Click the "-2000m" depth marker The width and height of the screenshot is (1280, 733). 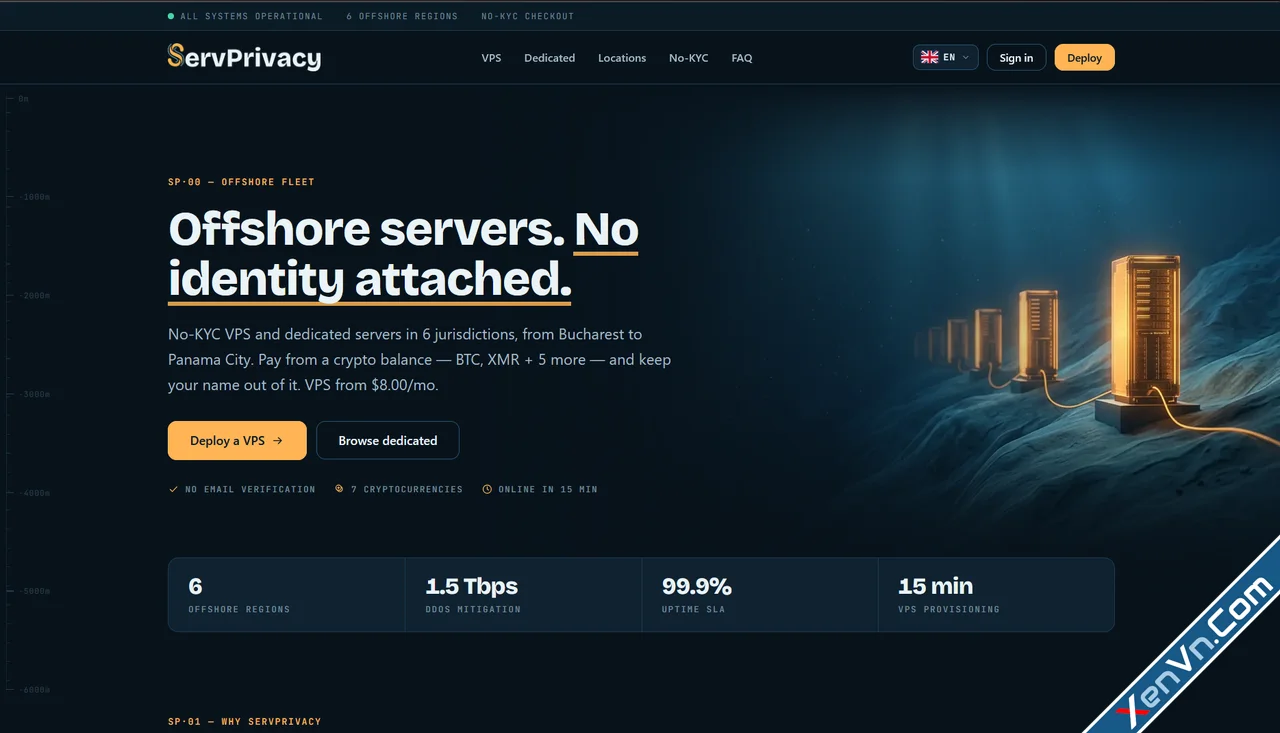pos(34,296)
